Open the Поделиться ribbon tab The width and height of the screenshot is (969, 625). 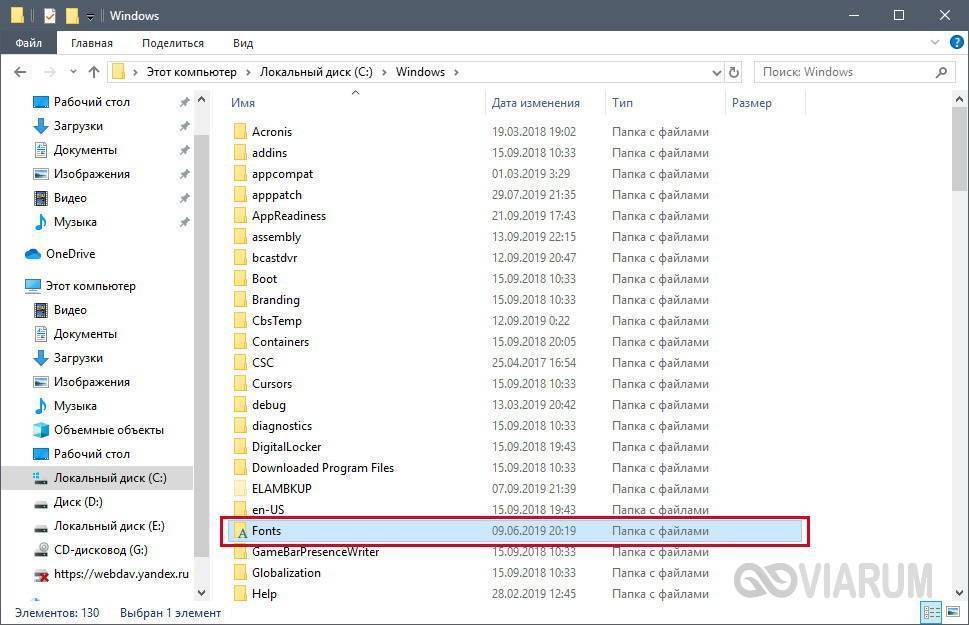point(173,43)
